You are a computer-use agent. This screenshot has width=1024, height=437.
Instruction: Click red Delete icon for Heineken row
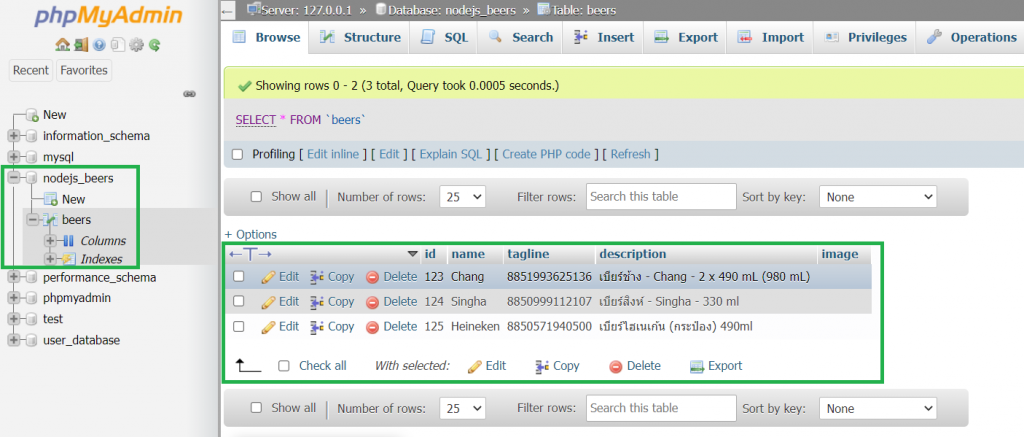click(x=372, y=327)
